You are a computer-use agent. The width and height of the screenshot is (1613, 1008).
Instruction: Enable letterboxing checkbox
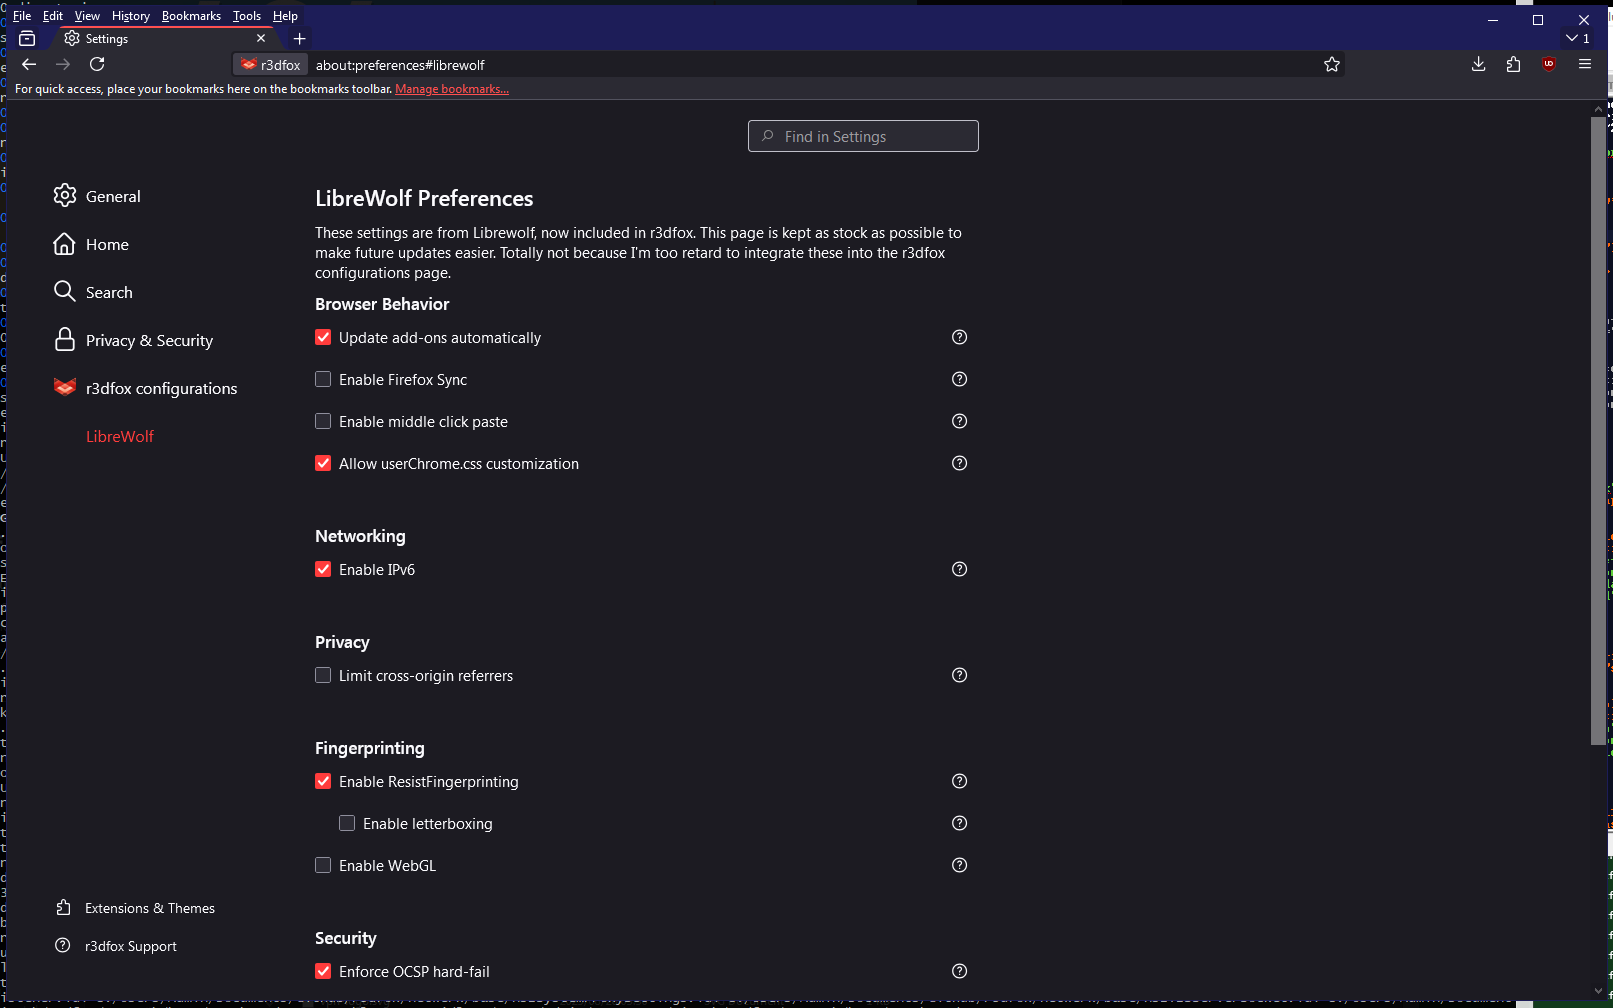point(347,823)
